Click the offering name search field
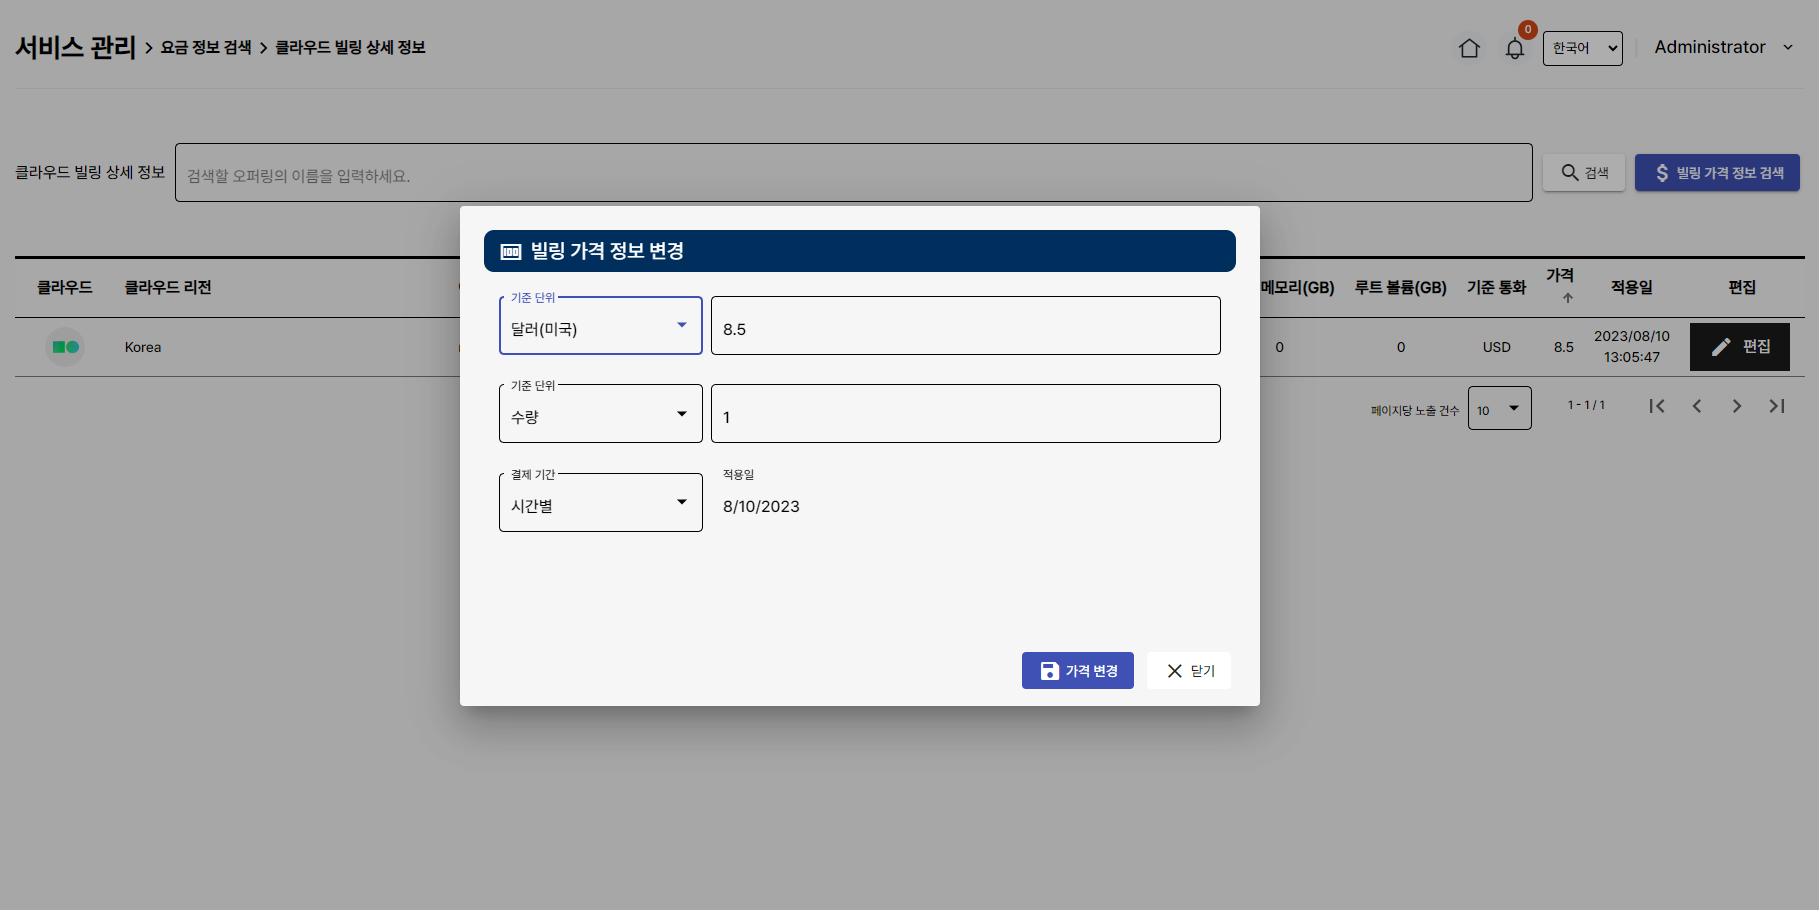1819x910 pixels. click(853, 173)
